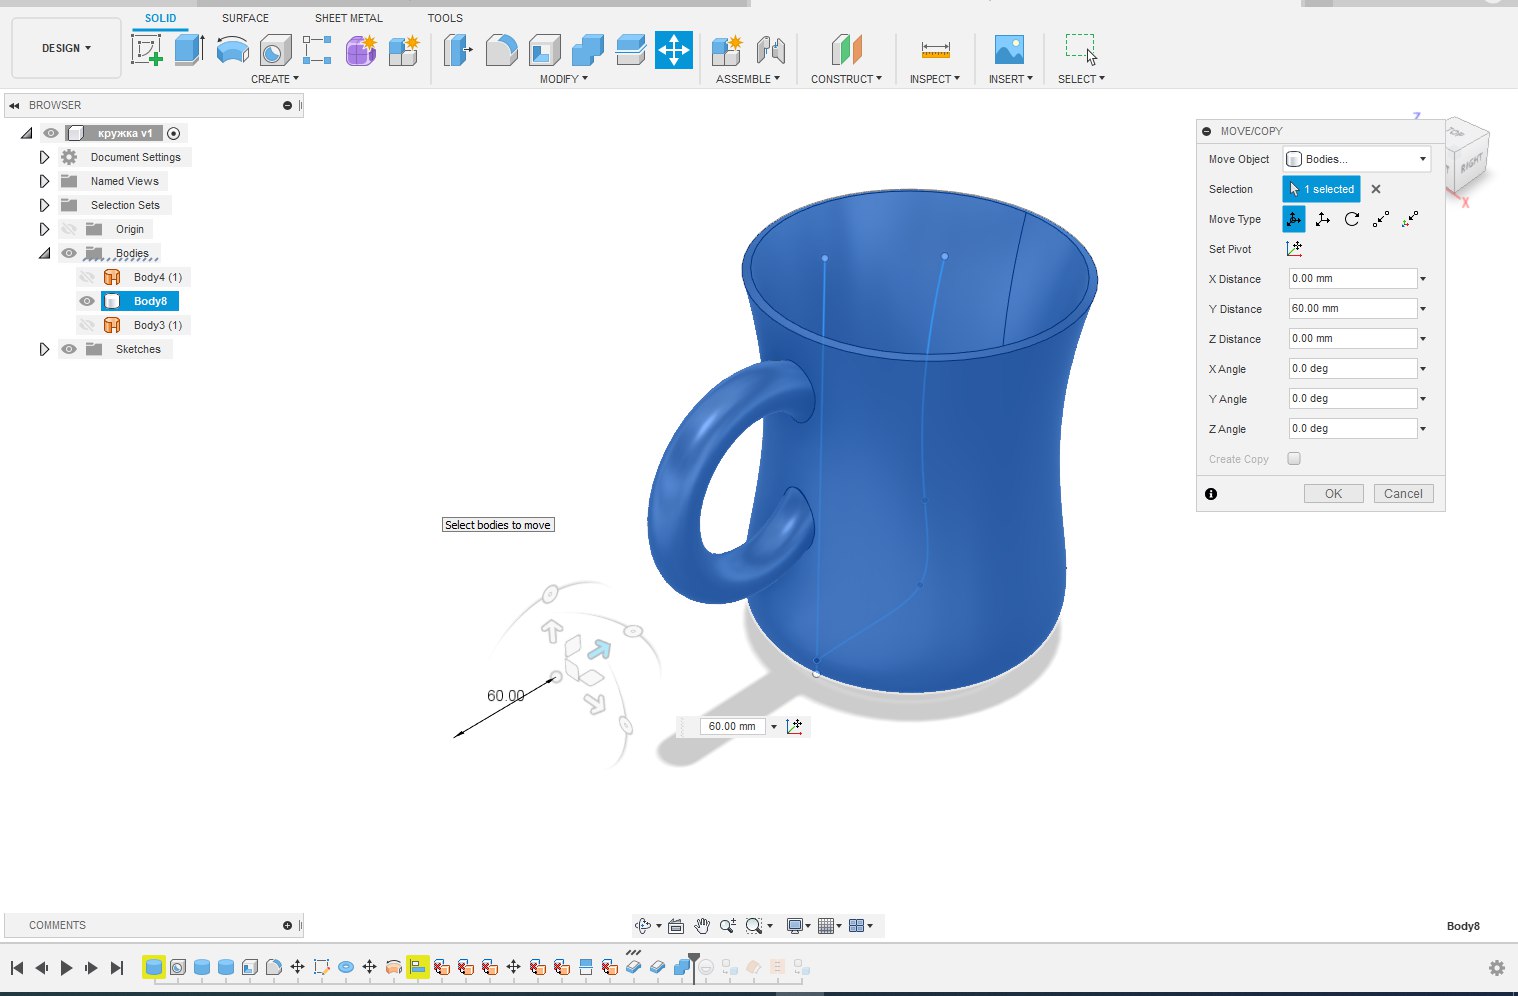Jump to the timeline start
Image resolution: width=1518 pixels, height=996 pixels.
(x=17, y=967)
